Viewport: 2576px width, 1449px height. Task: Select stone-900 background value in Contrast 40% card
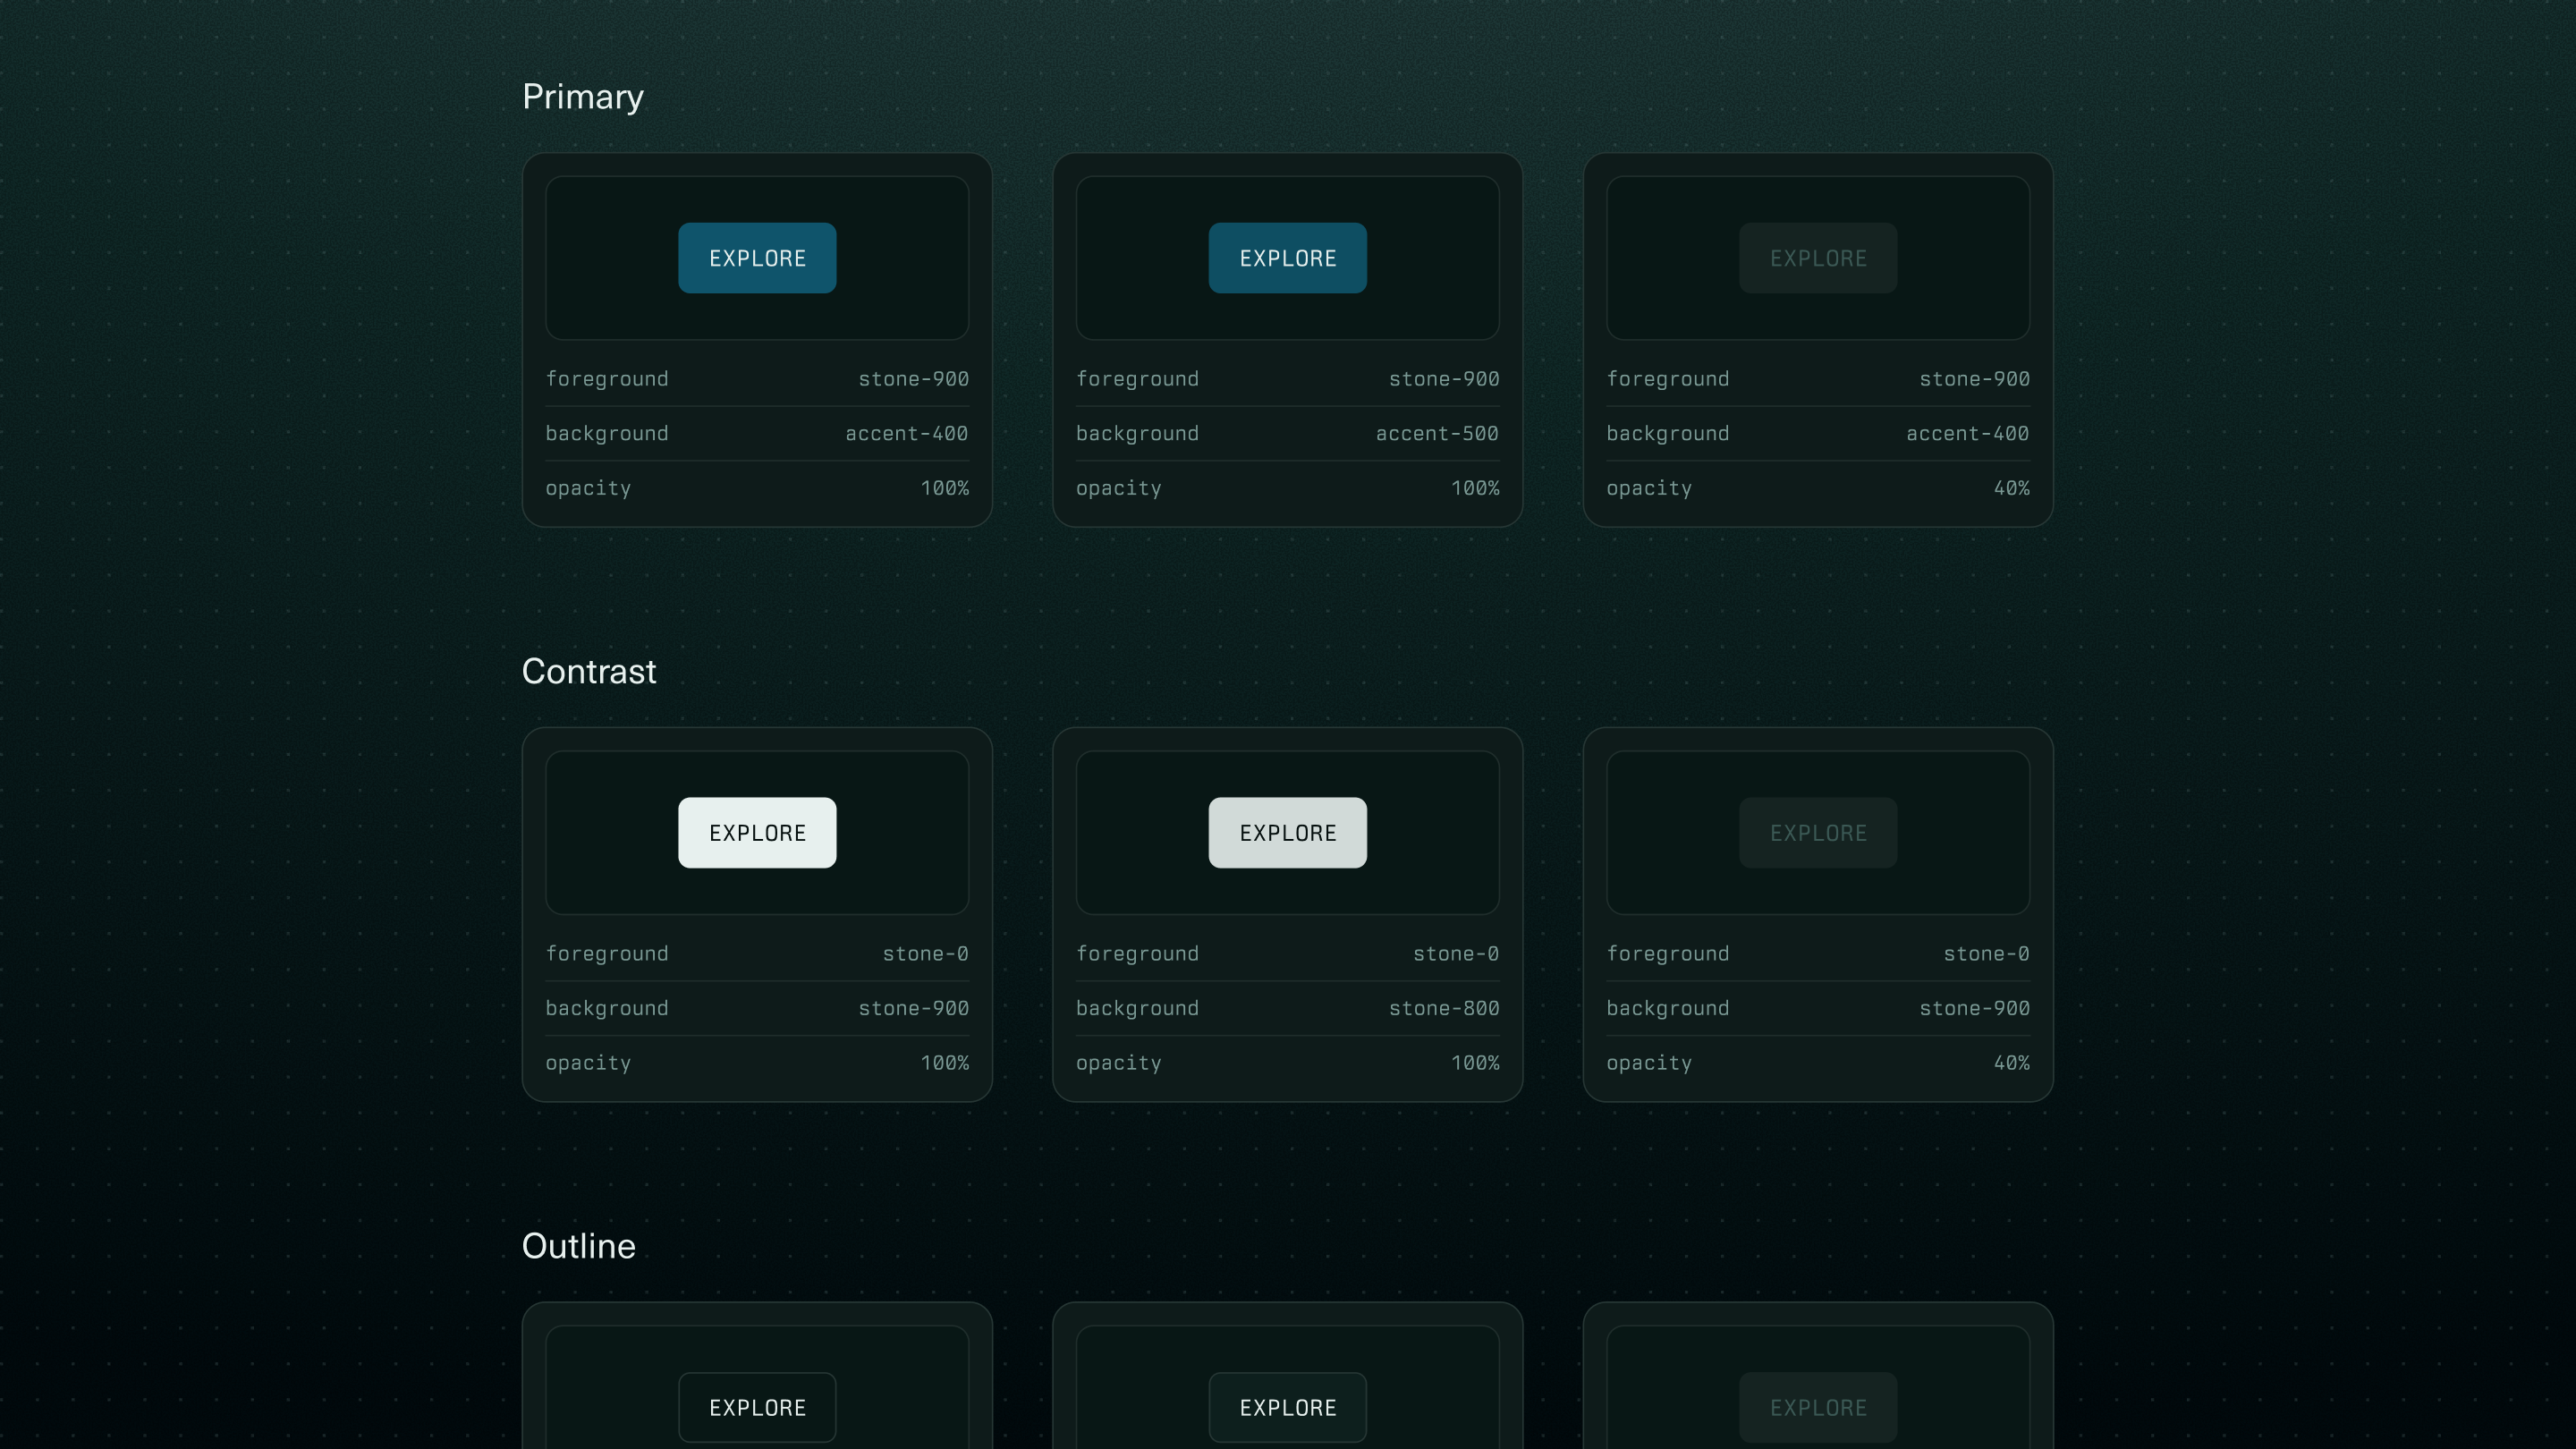click(1975, 1008)
